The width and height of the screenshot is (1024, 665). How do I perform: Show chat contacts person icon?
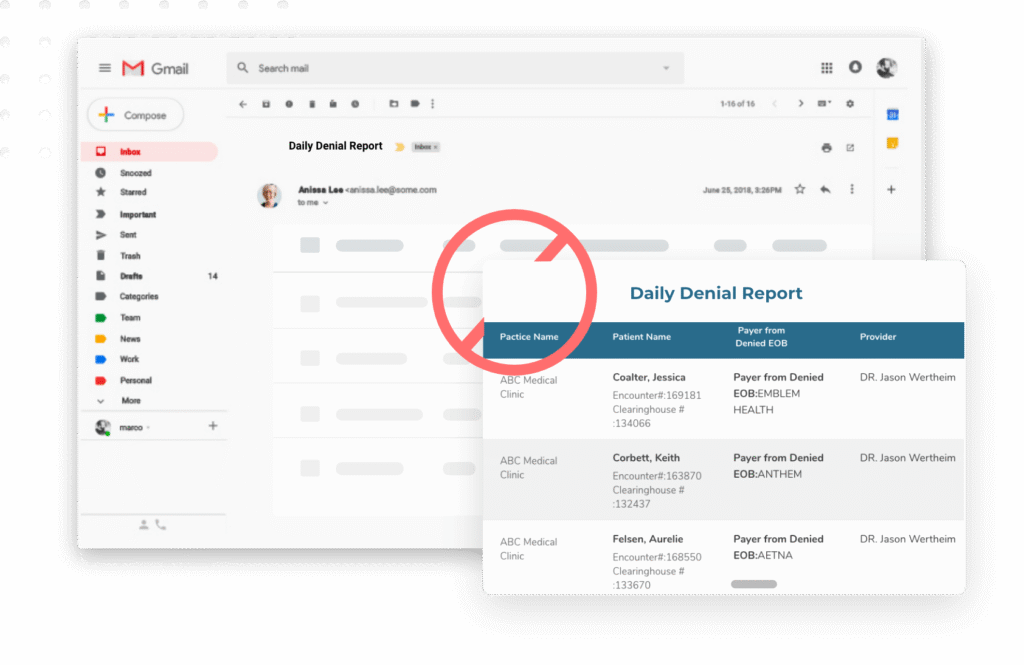[x=144, y=525]
